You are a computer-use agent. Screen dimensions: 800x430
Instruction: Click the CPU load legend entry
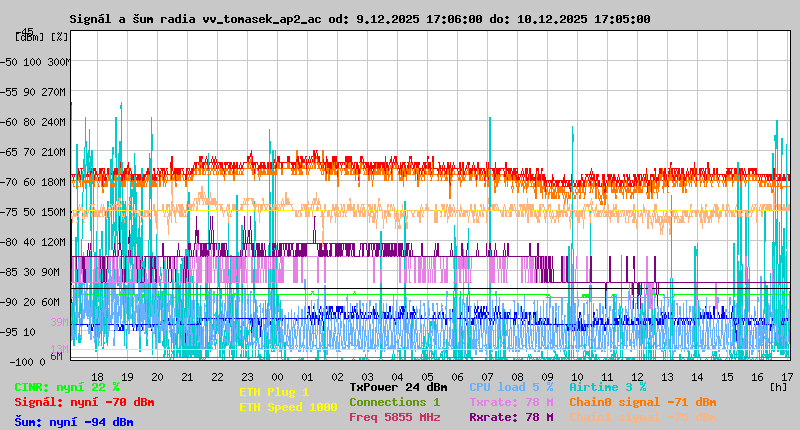511,386
